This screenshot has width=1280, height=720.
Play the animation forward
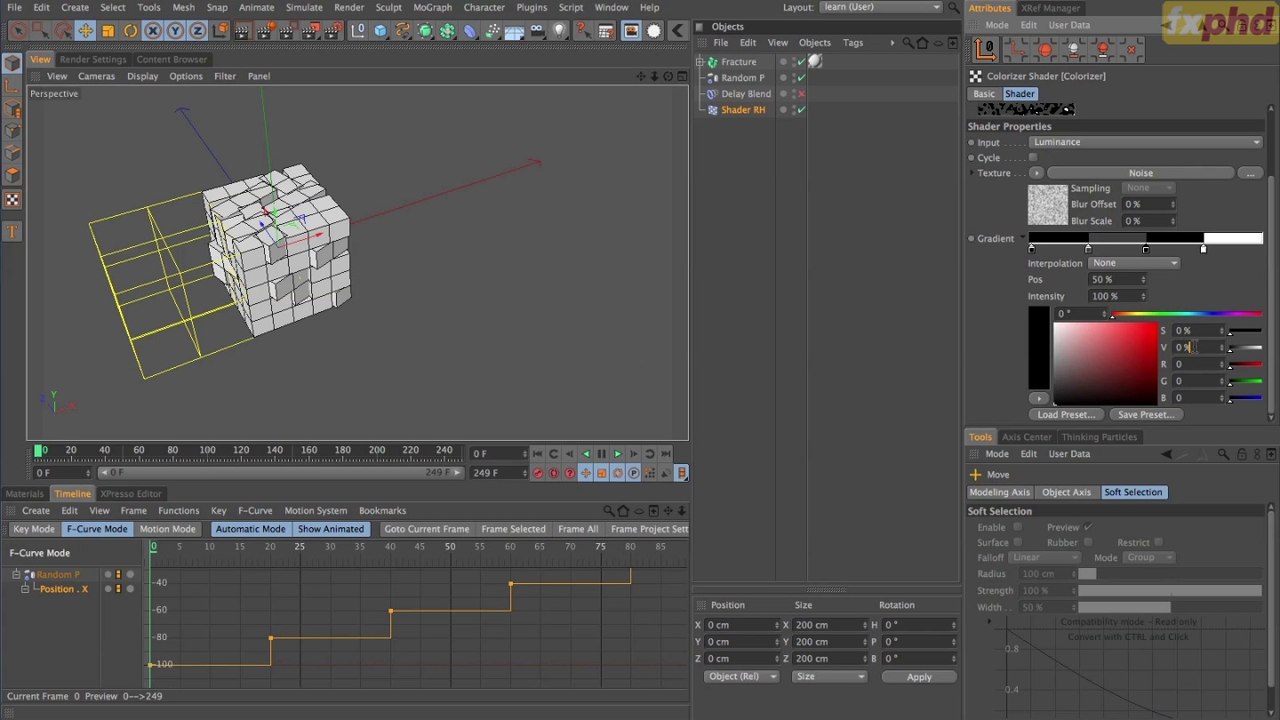coord(617,454)
